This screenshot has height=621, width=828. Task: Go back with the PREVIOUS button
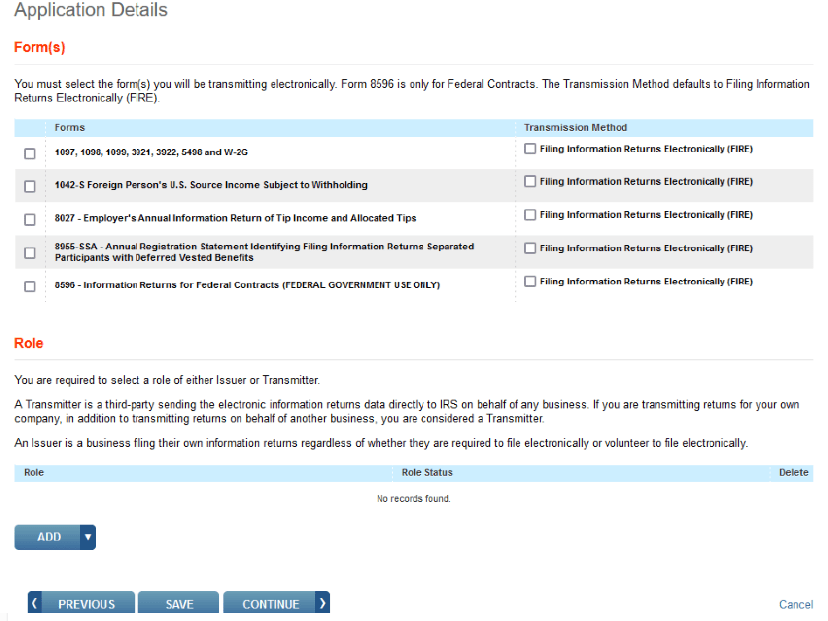tap(80, 604)
